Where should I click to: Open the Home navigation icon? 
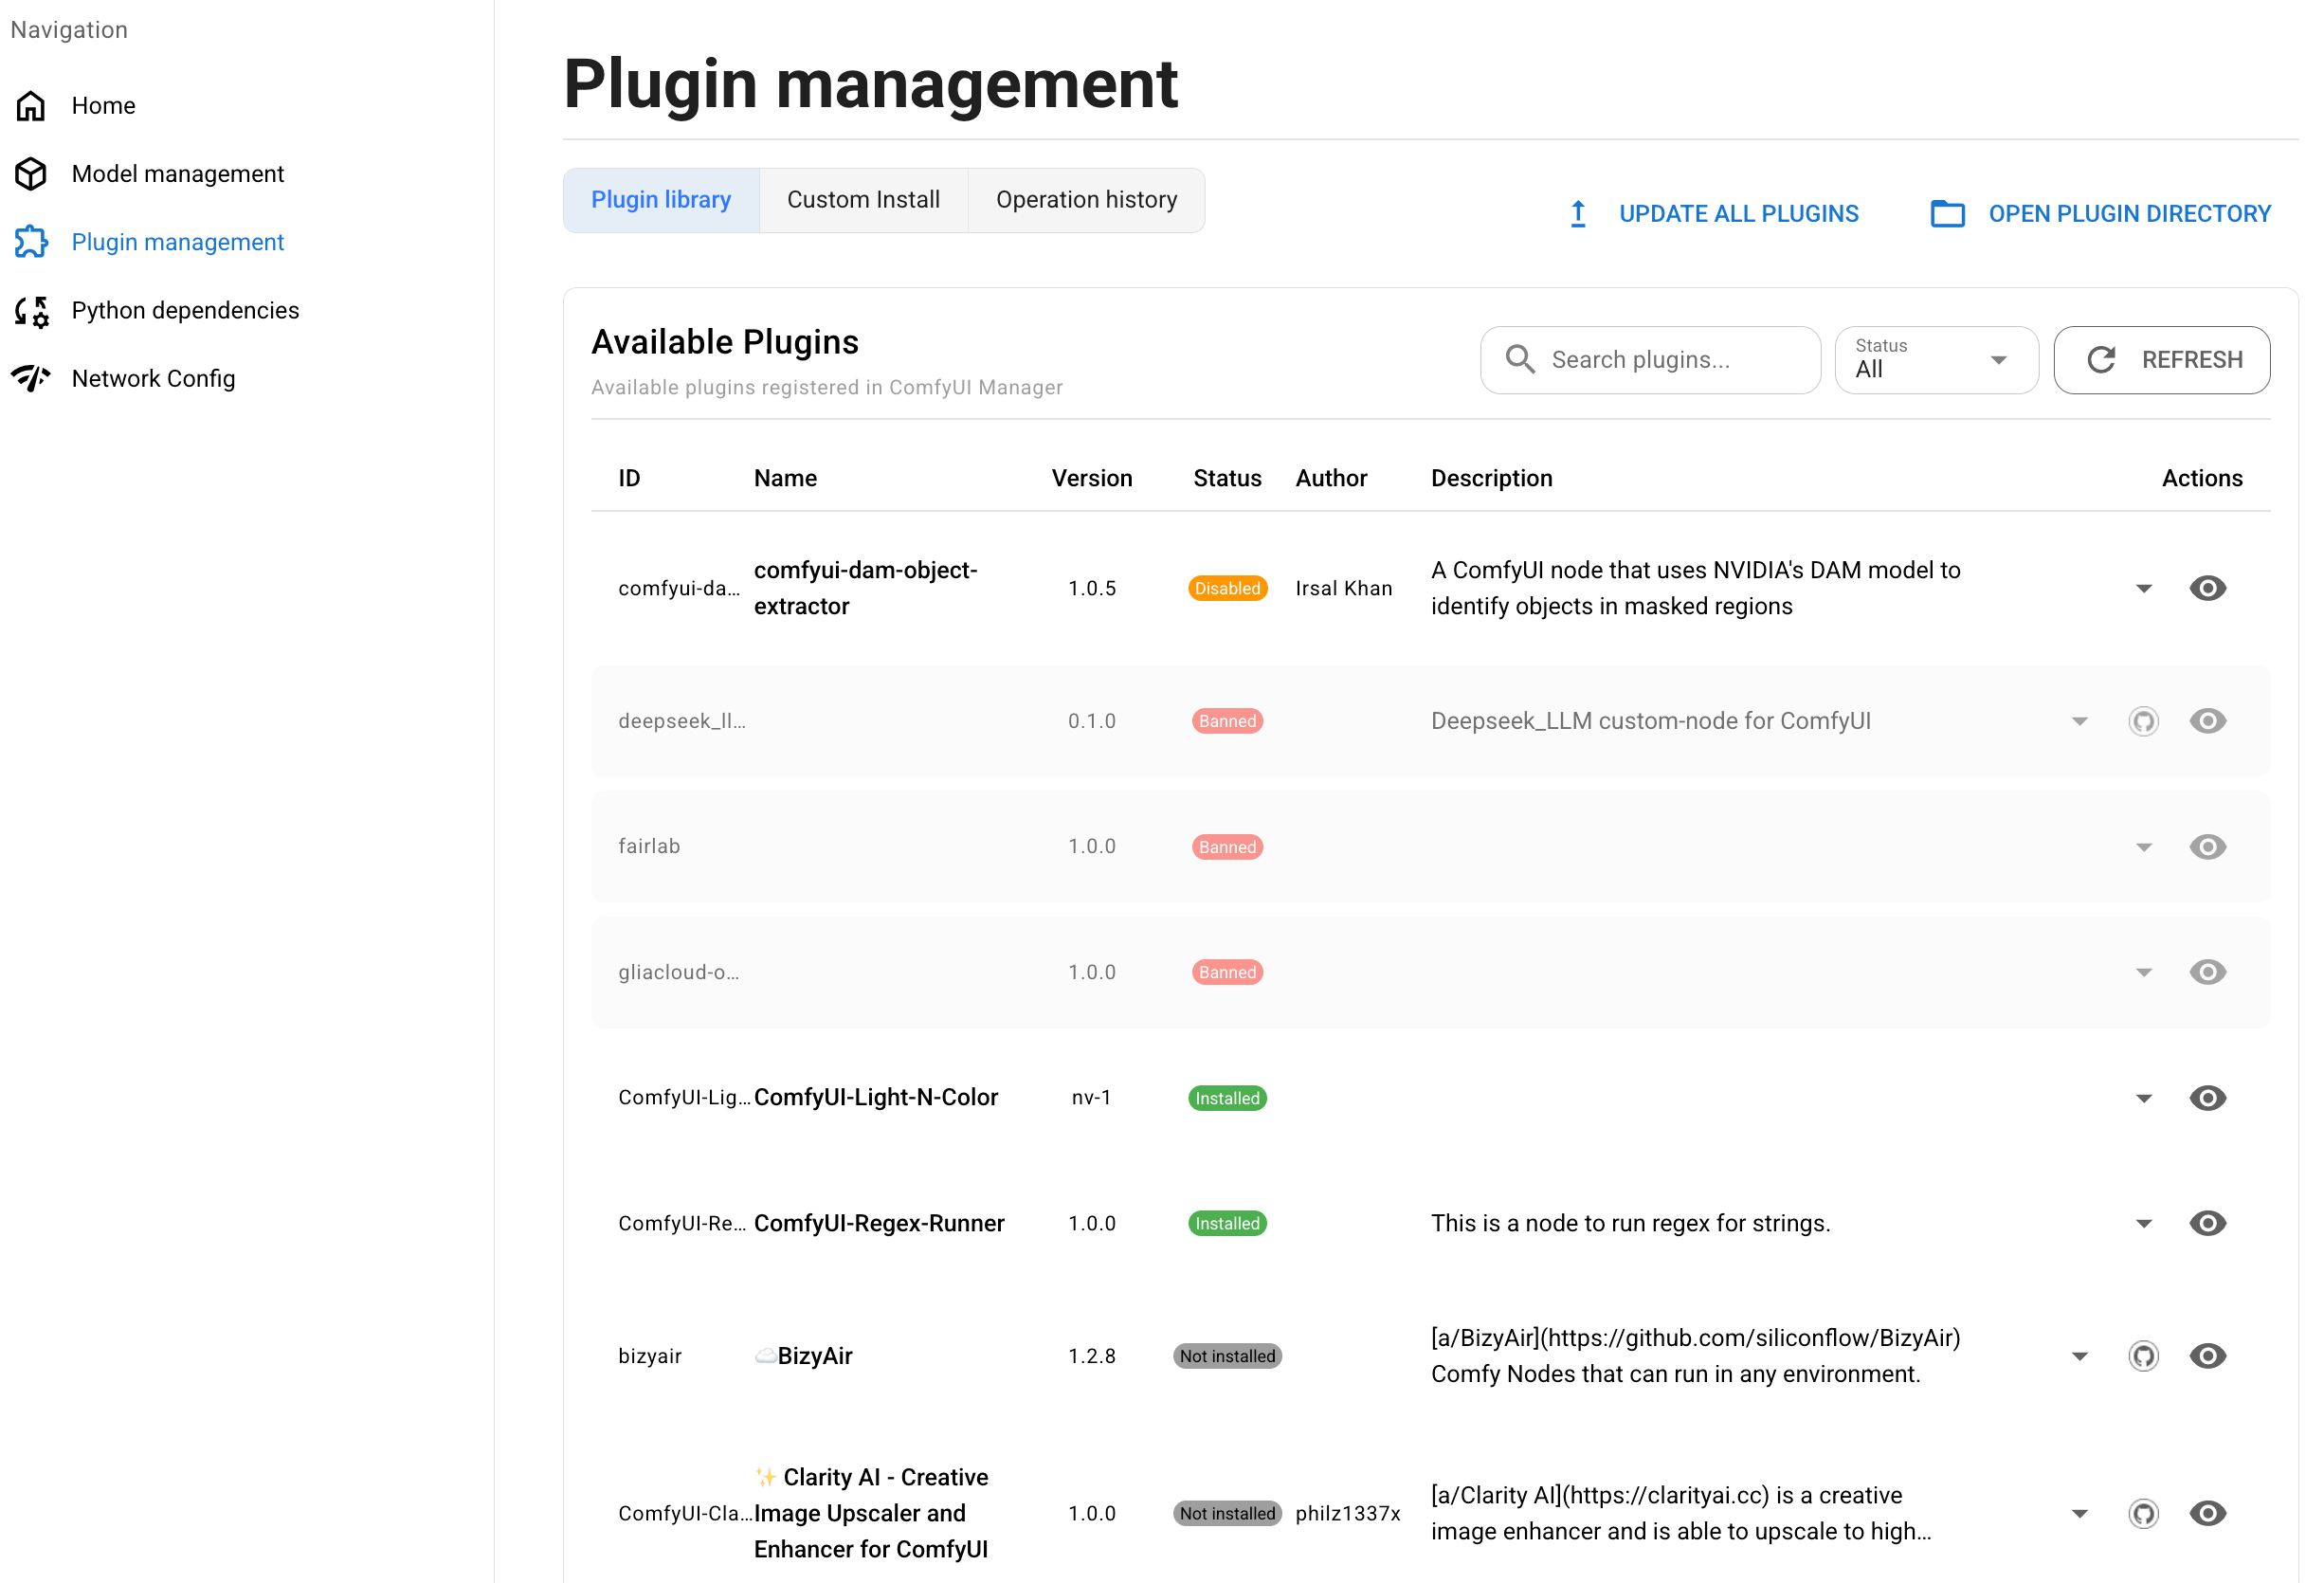click(30, 105)
